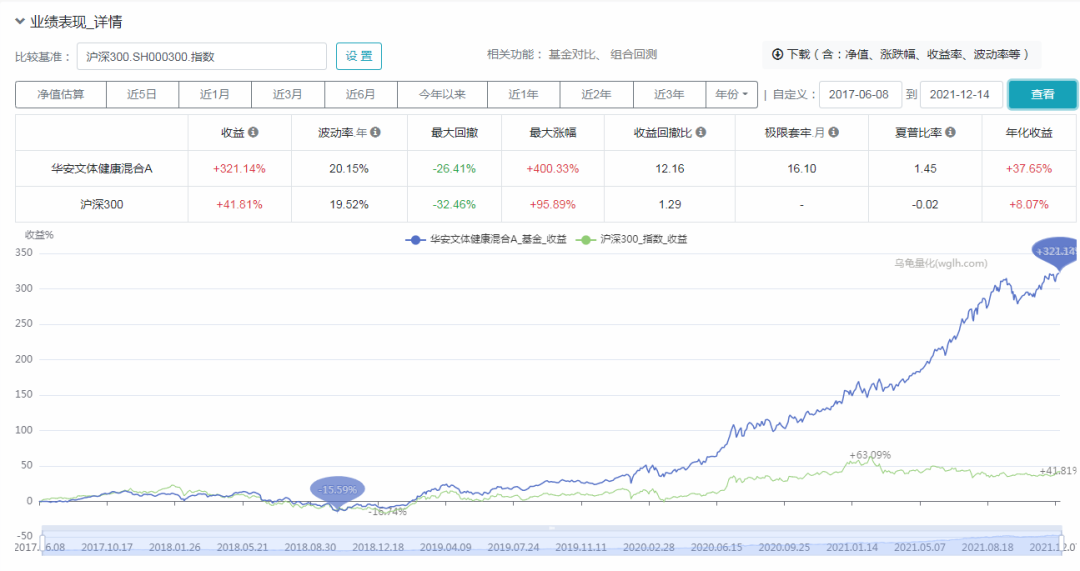Open the 基金对比 link
Viewport: 1080px width, 571px height.
pyautogui.click(x=572, y=54)
